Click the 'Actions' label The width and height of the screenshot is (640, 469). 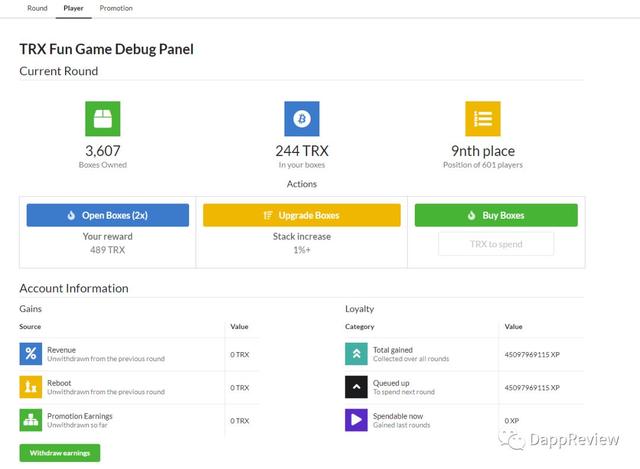(302, 184)
